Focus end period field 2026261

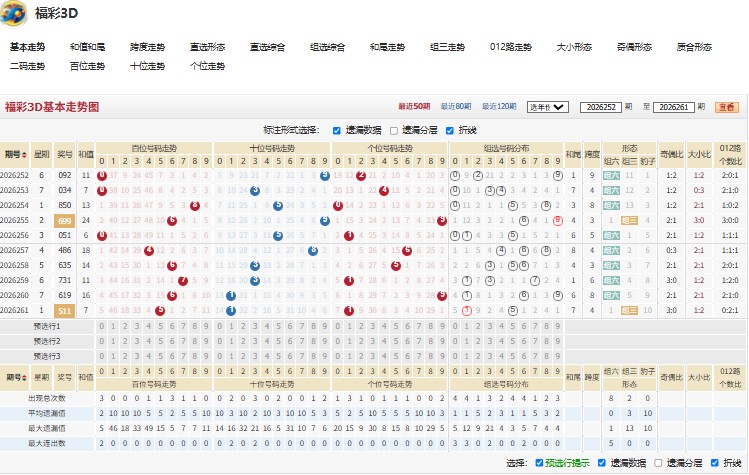point(674,107)
